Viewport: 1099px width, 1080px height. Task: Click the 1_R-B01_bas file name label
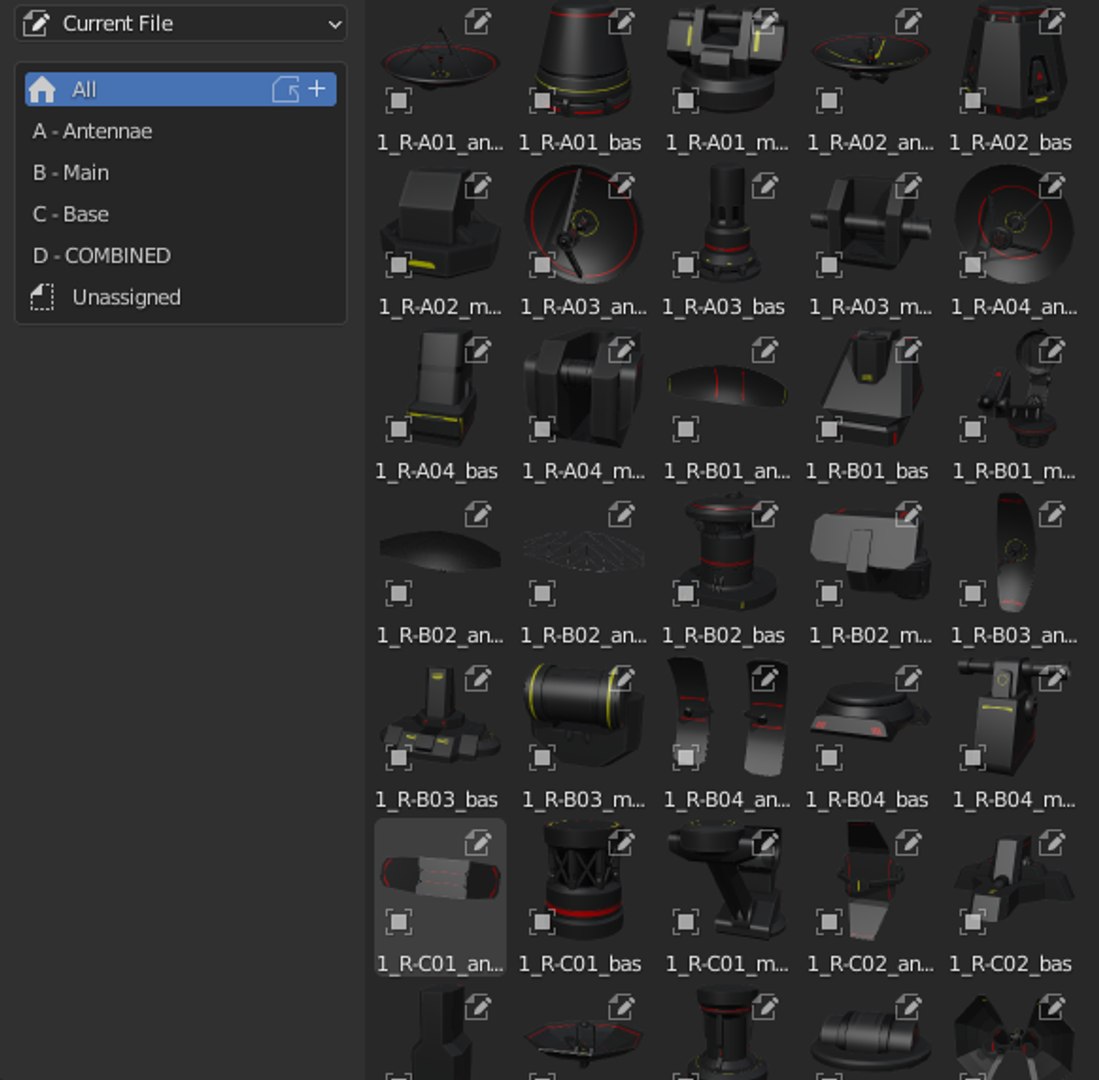[867, 471]
